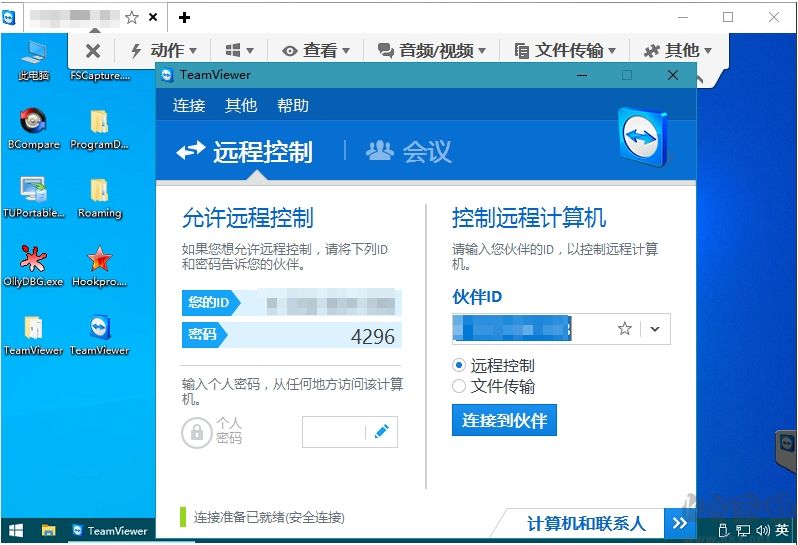Select the FSCapture desktop icon
The height and width of the screenshot is (545, 798).
[x=100, y=75]
